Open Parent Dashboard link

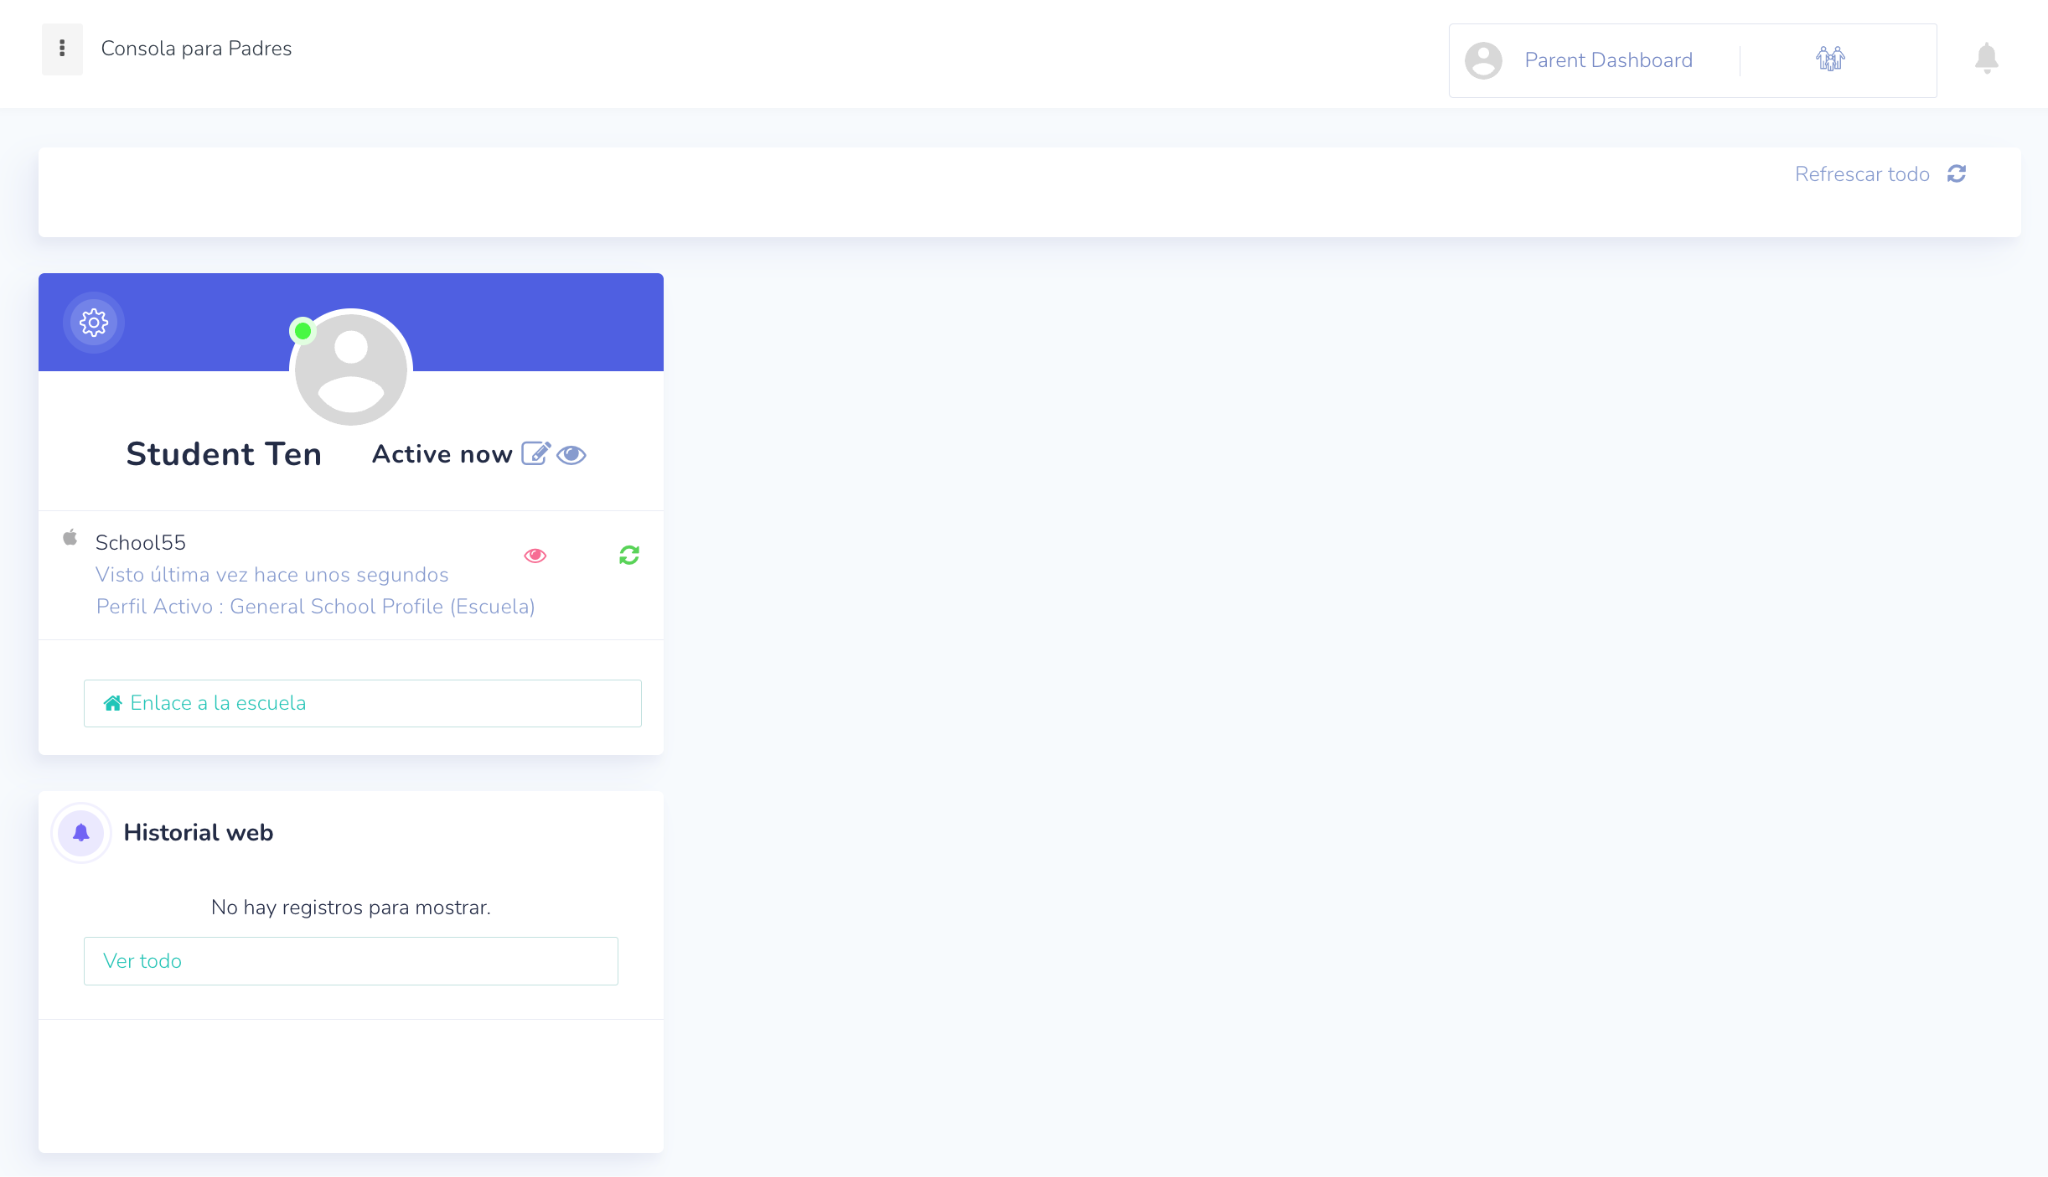tap(1608, 61)
